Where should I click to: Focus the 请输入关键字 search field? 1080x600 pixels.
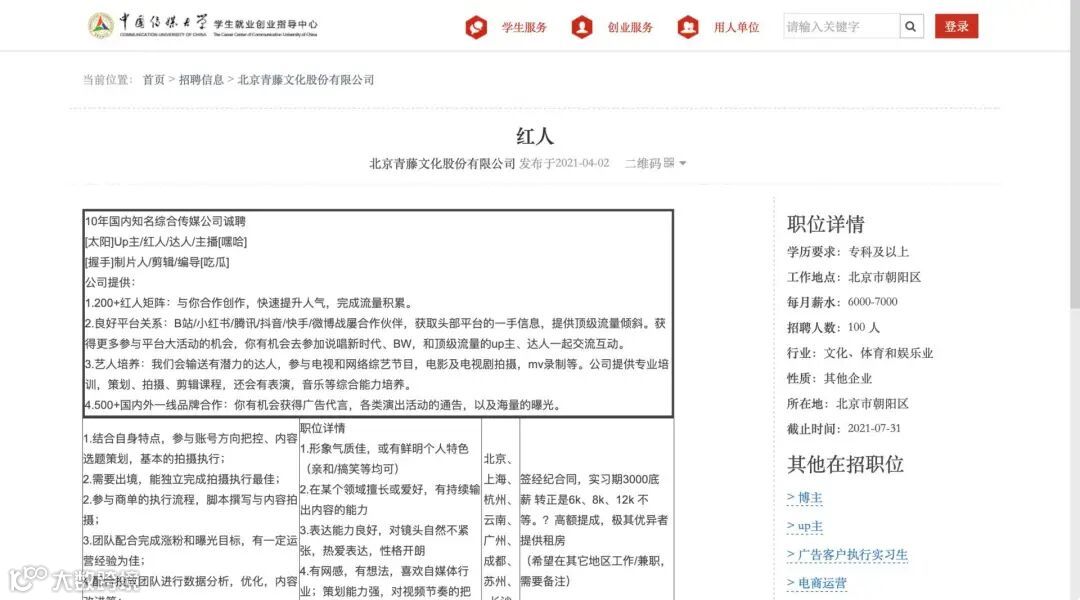point(841,26)
